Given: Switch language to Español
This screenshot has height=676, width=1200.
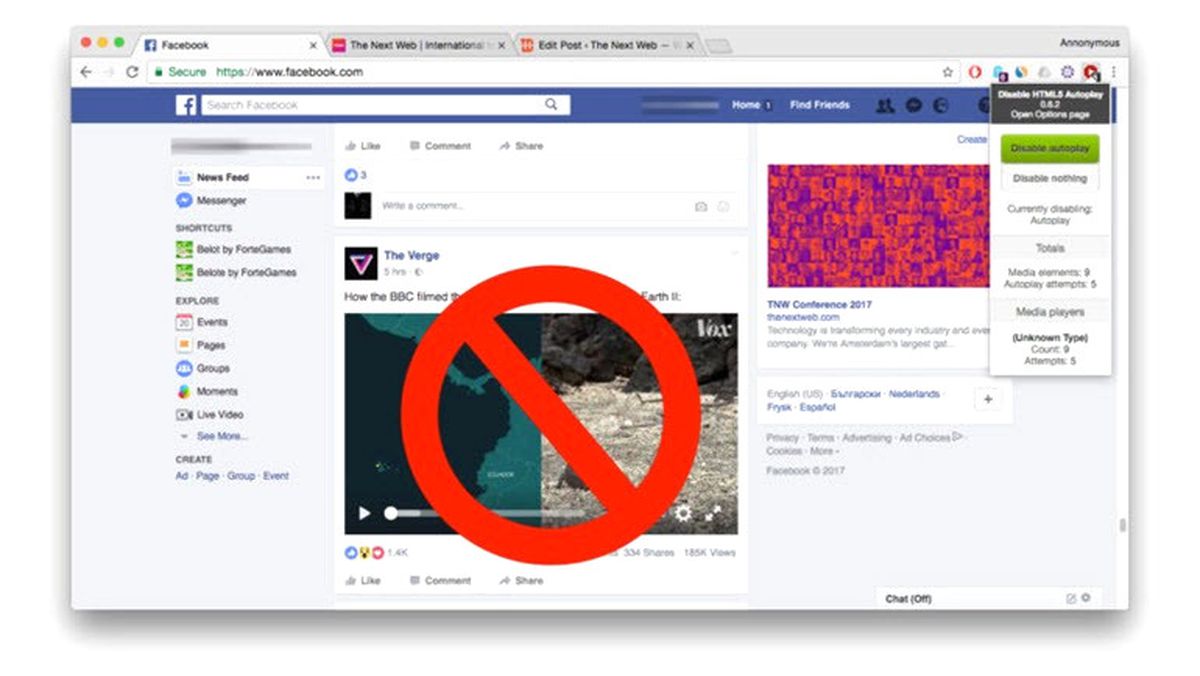Looking at the screenshot, I should tap(819, 408).
